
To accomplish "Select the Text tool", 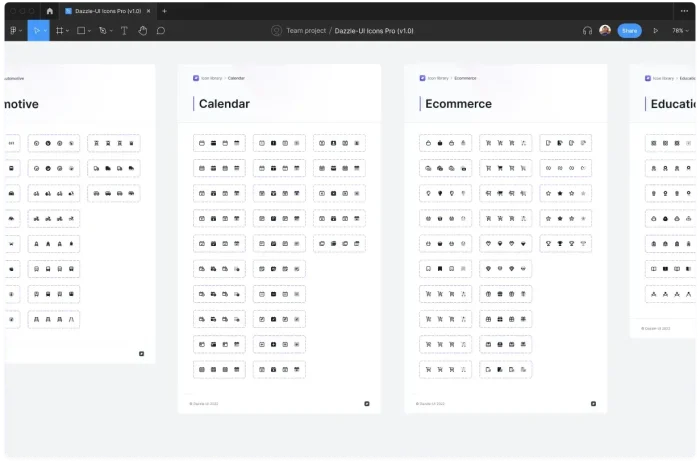I will (x=124, y=31).
